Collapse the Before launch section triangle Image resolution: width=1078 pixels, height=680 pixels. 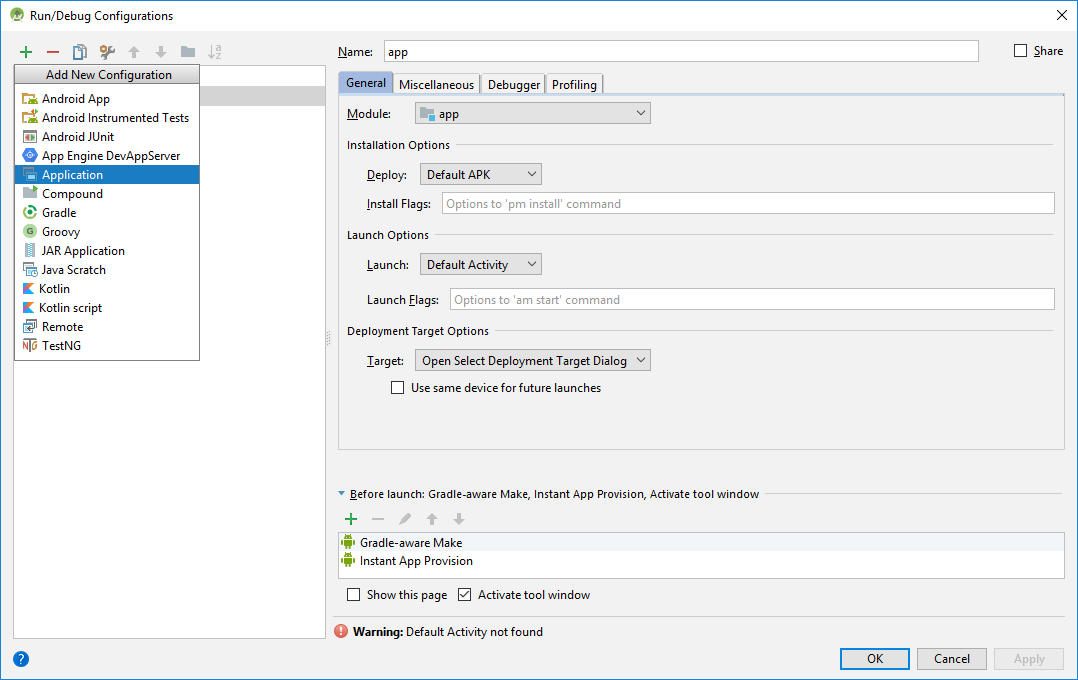tap(342, 494)
